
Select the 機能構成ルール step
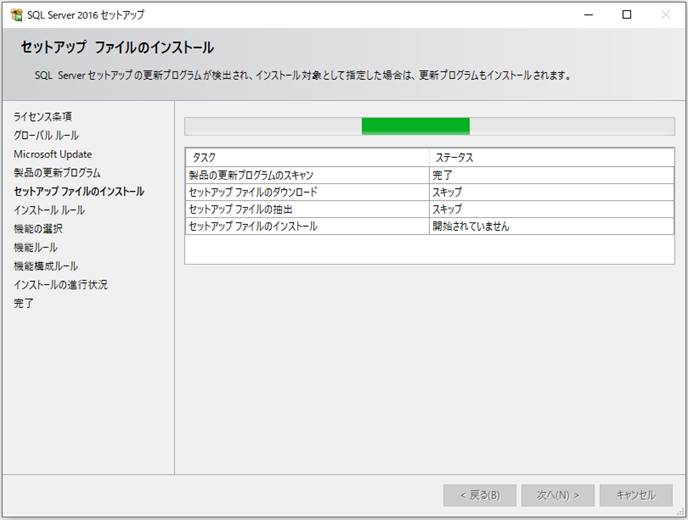pos(46,266)
